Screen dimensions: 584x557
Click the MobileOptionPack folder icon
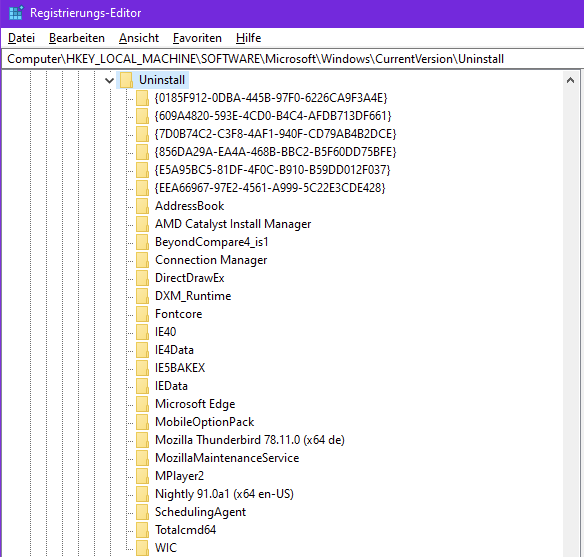pos(142,422)
